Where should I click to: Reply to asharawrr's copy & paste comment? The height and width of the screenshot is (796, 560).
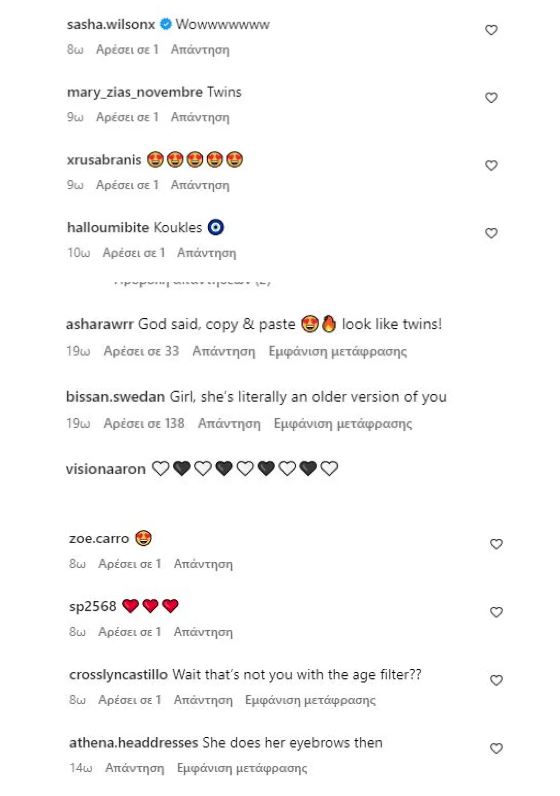[x=223, y=351]
